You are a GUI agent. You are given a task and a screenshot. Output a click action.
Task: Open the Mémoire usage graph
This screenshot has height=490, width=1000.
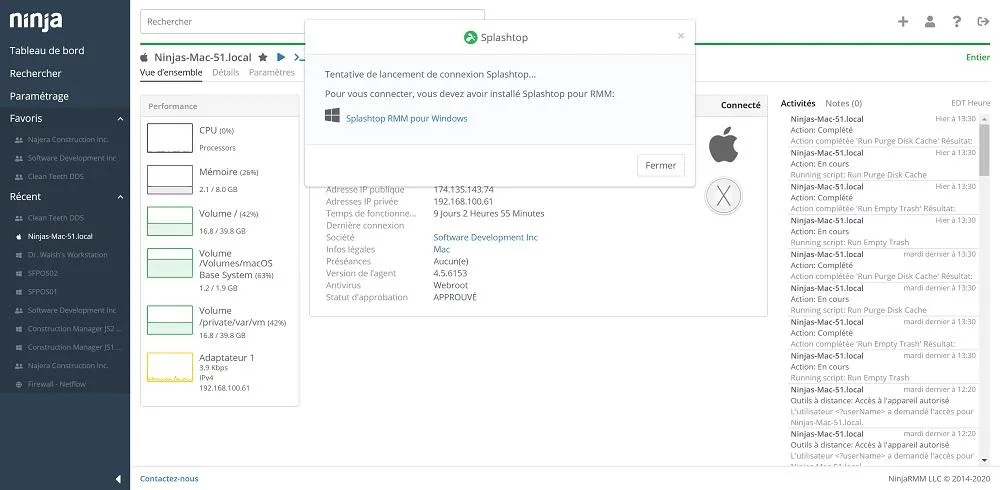(170, 180)
